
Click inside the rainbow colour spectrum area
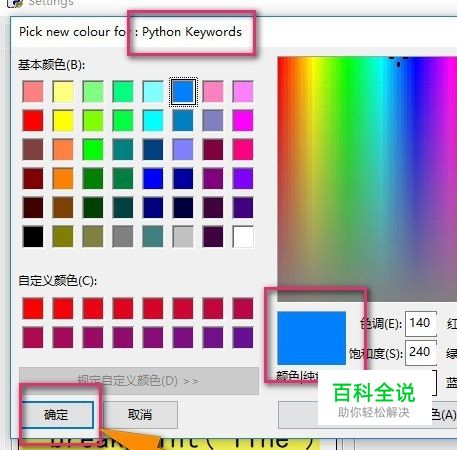coord(367,179)
